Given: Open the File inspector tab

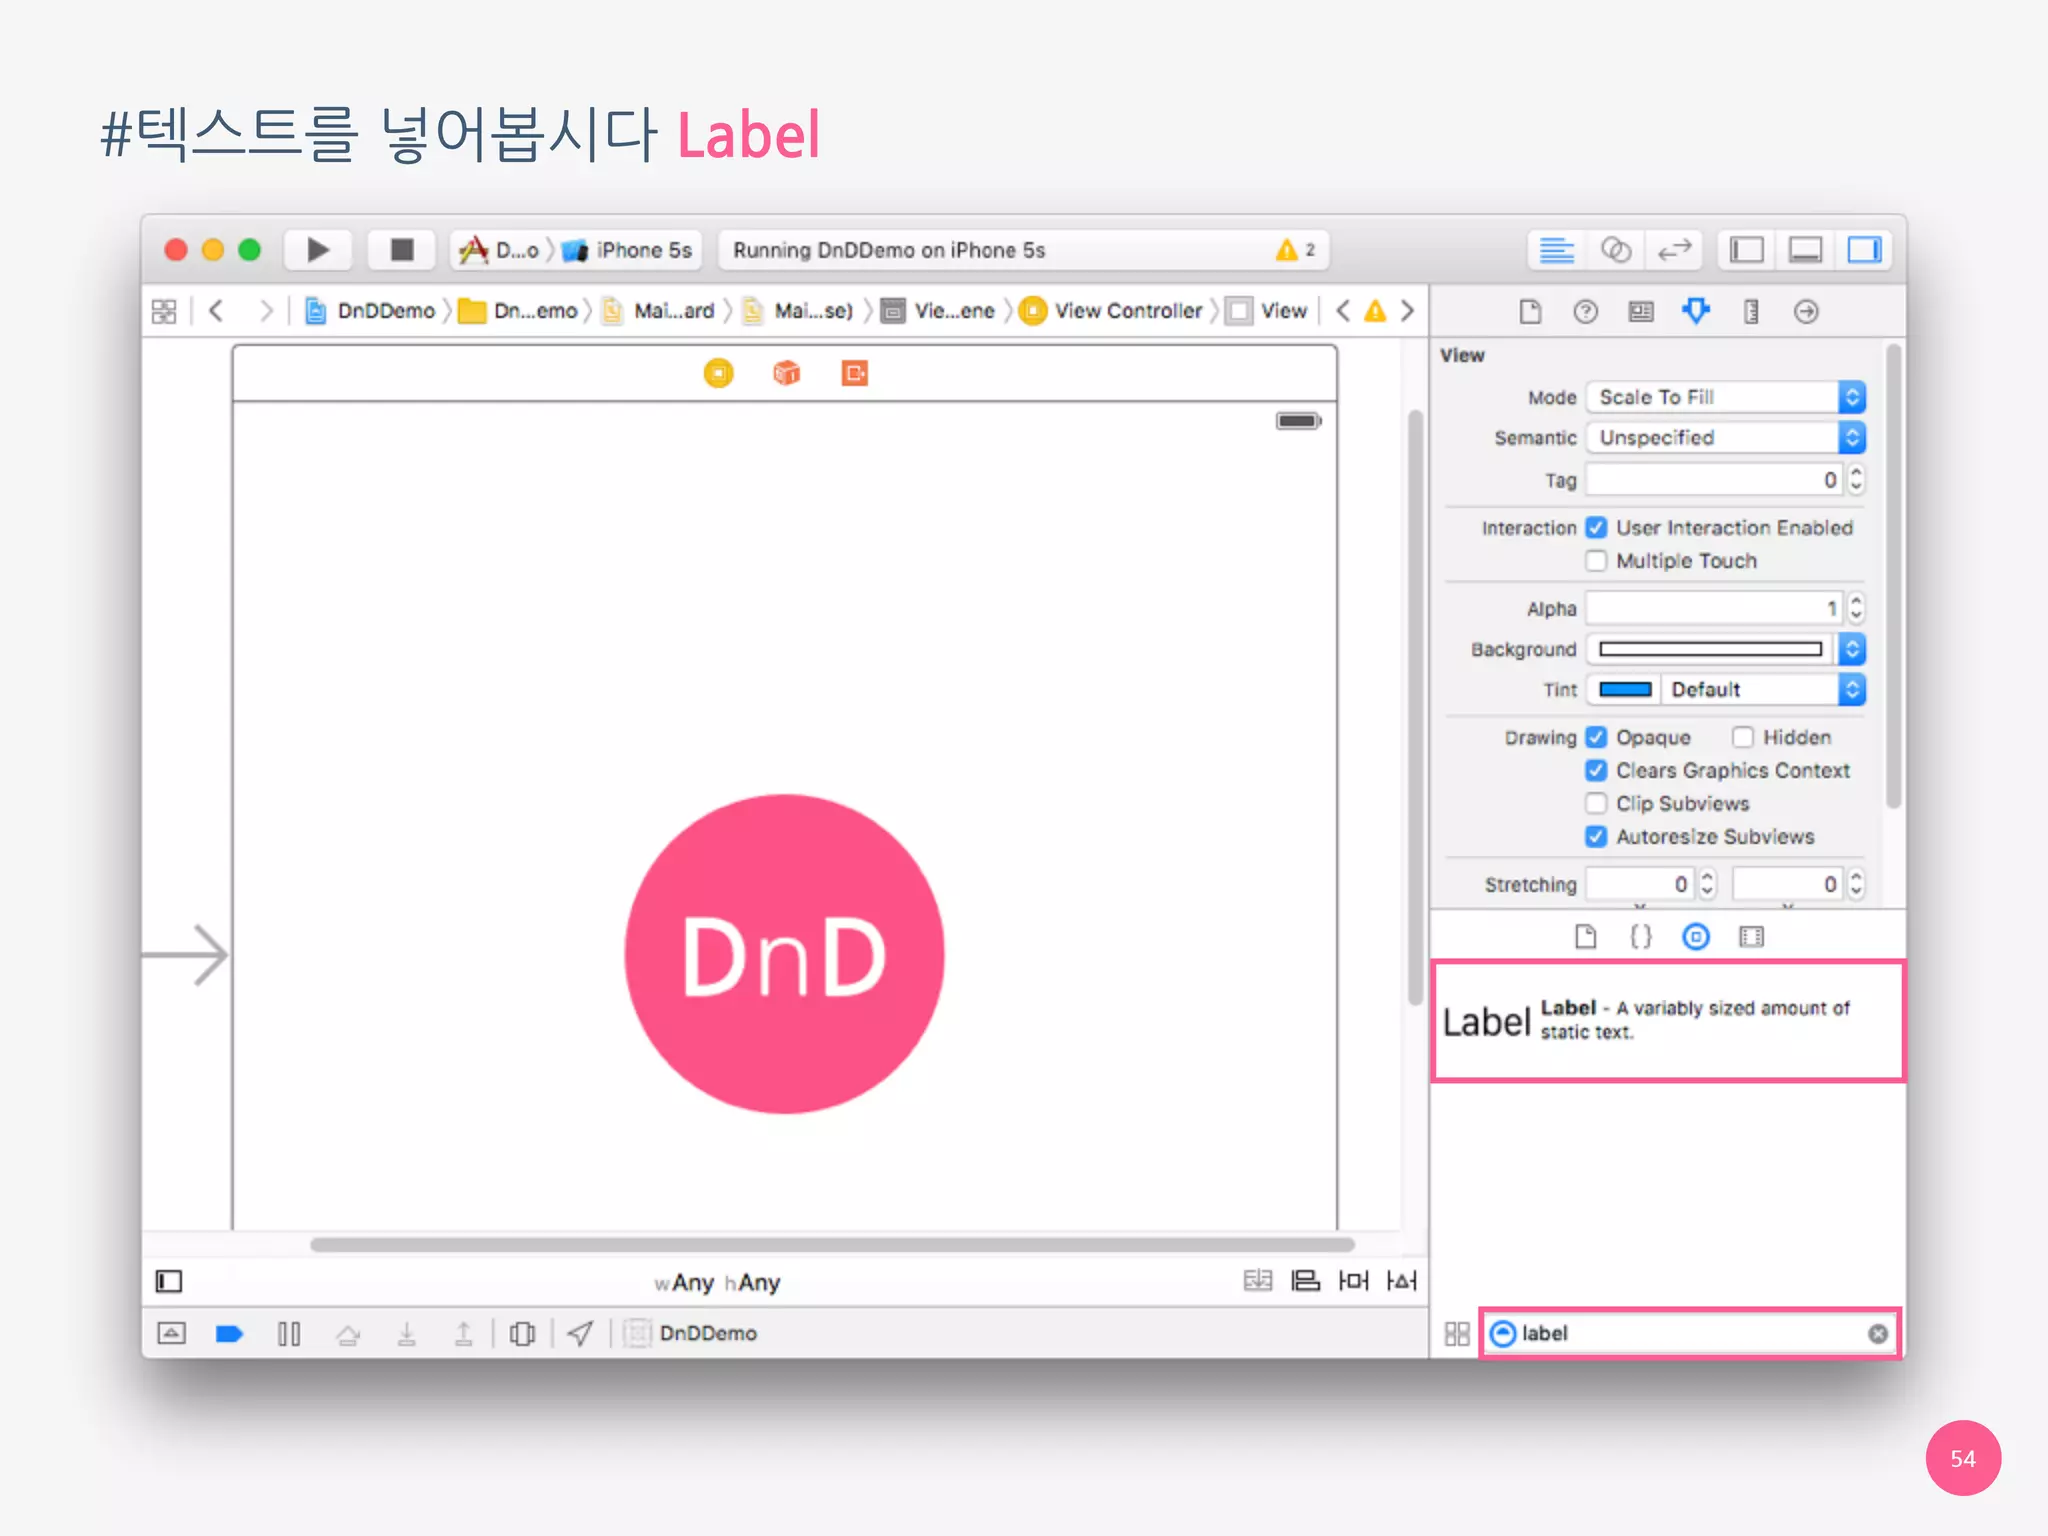Looking at the screenshot, I should (1530, 312).
